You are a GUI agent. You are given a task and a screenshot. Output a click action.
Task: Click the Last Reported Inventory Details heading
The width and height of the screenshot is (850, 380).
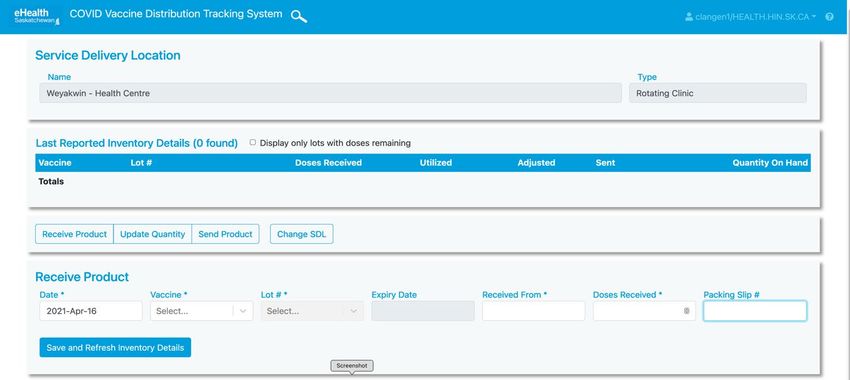tap(137, 143)
